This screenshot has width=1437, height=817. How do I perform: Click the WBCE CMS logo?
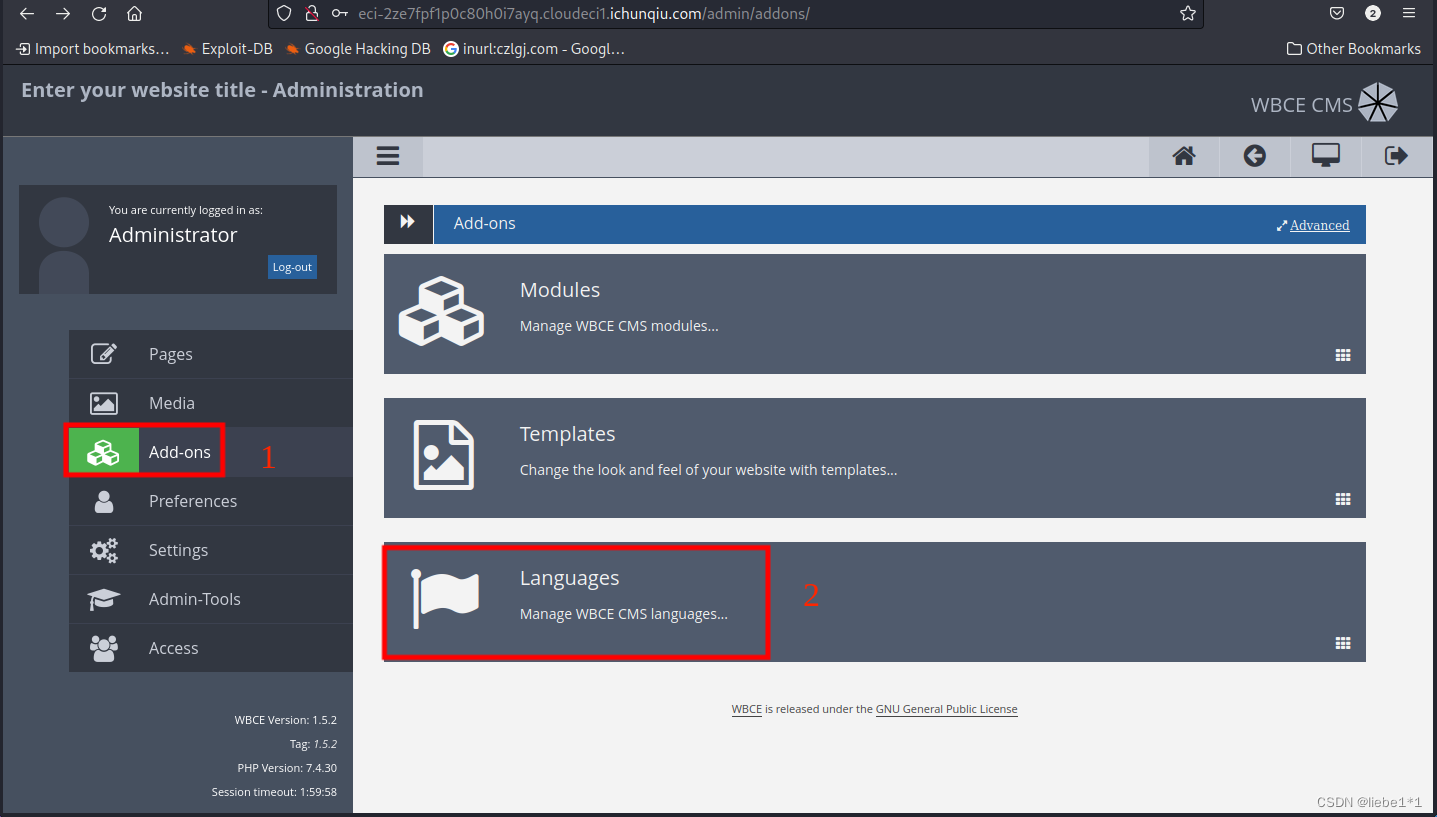tap(1324, 104)
